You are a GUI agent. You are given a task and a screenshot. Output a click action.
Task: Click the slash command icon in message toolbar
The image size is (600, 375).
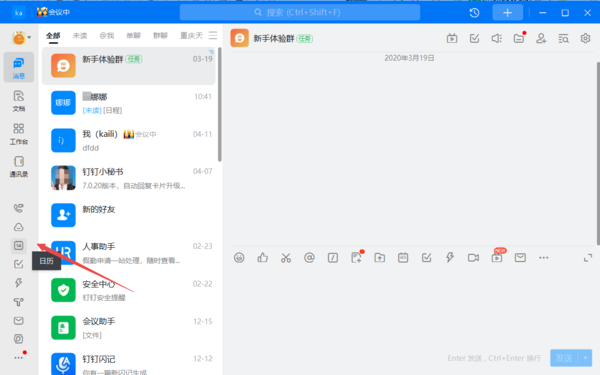333,258
